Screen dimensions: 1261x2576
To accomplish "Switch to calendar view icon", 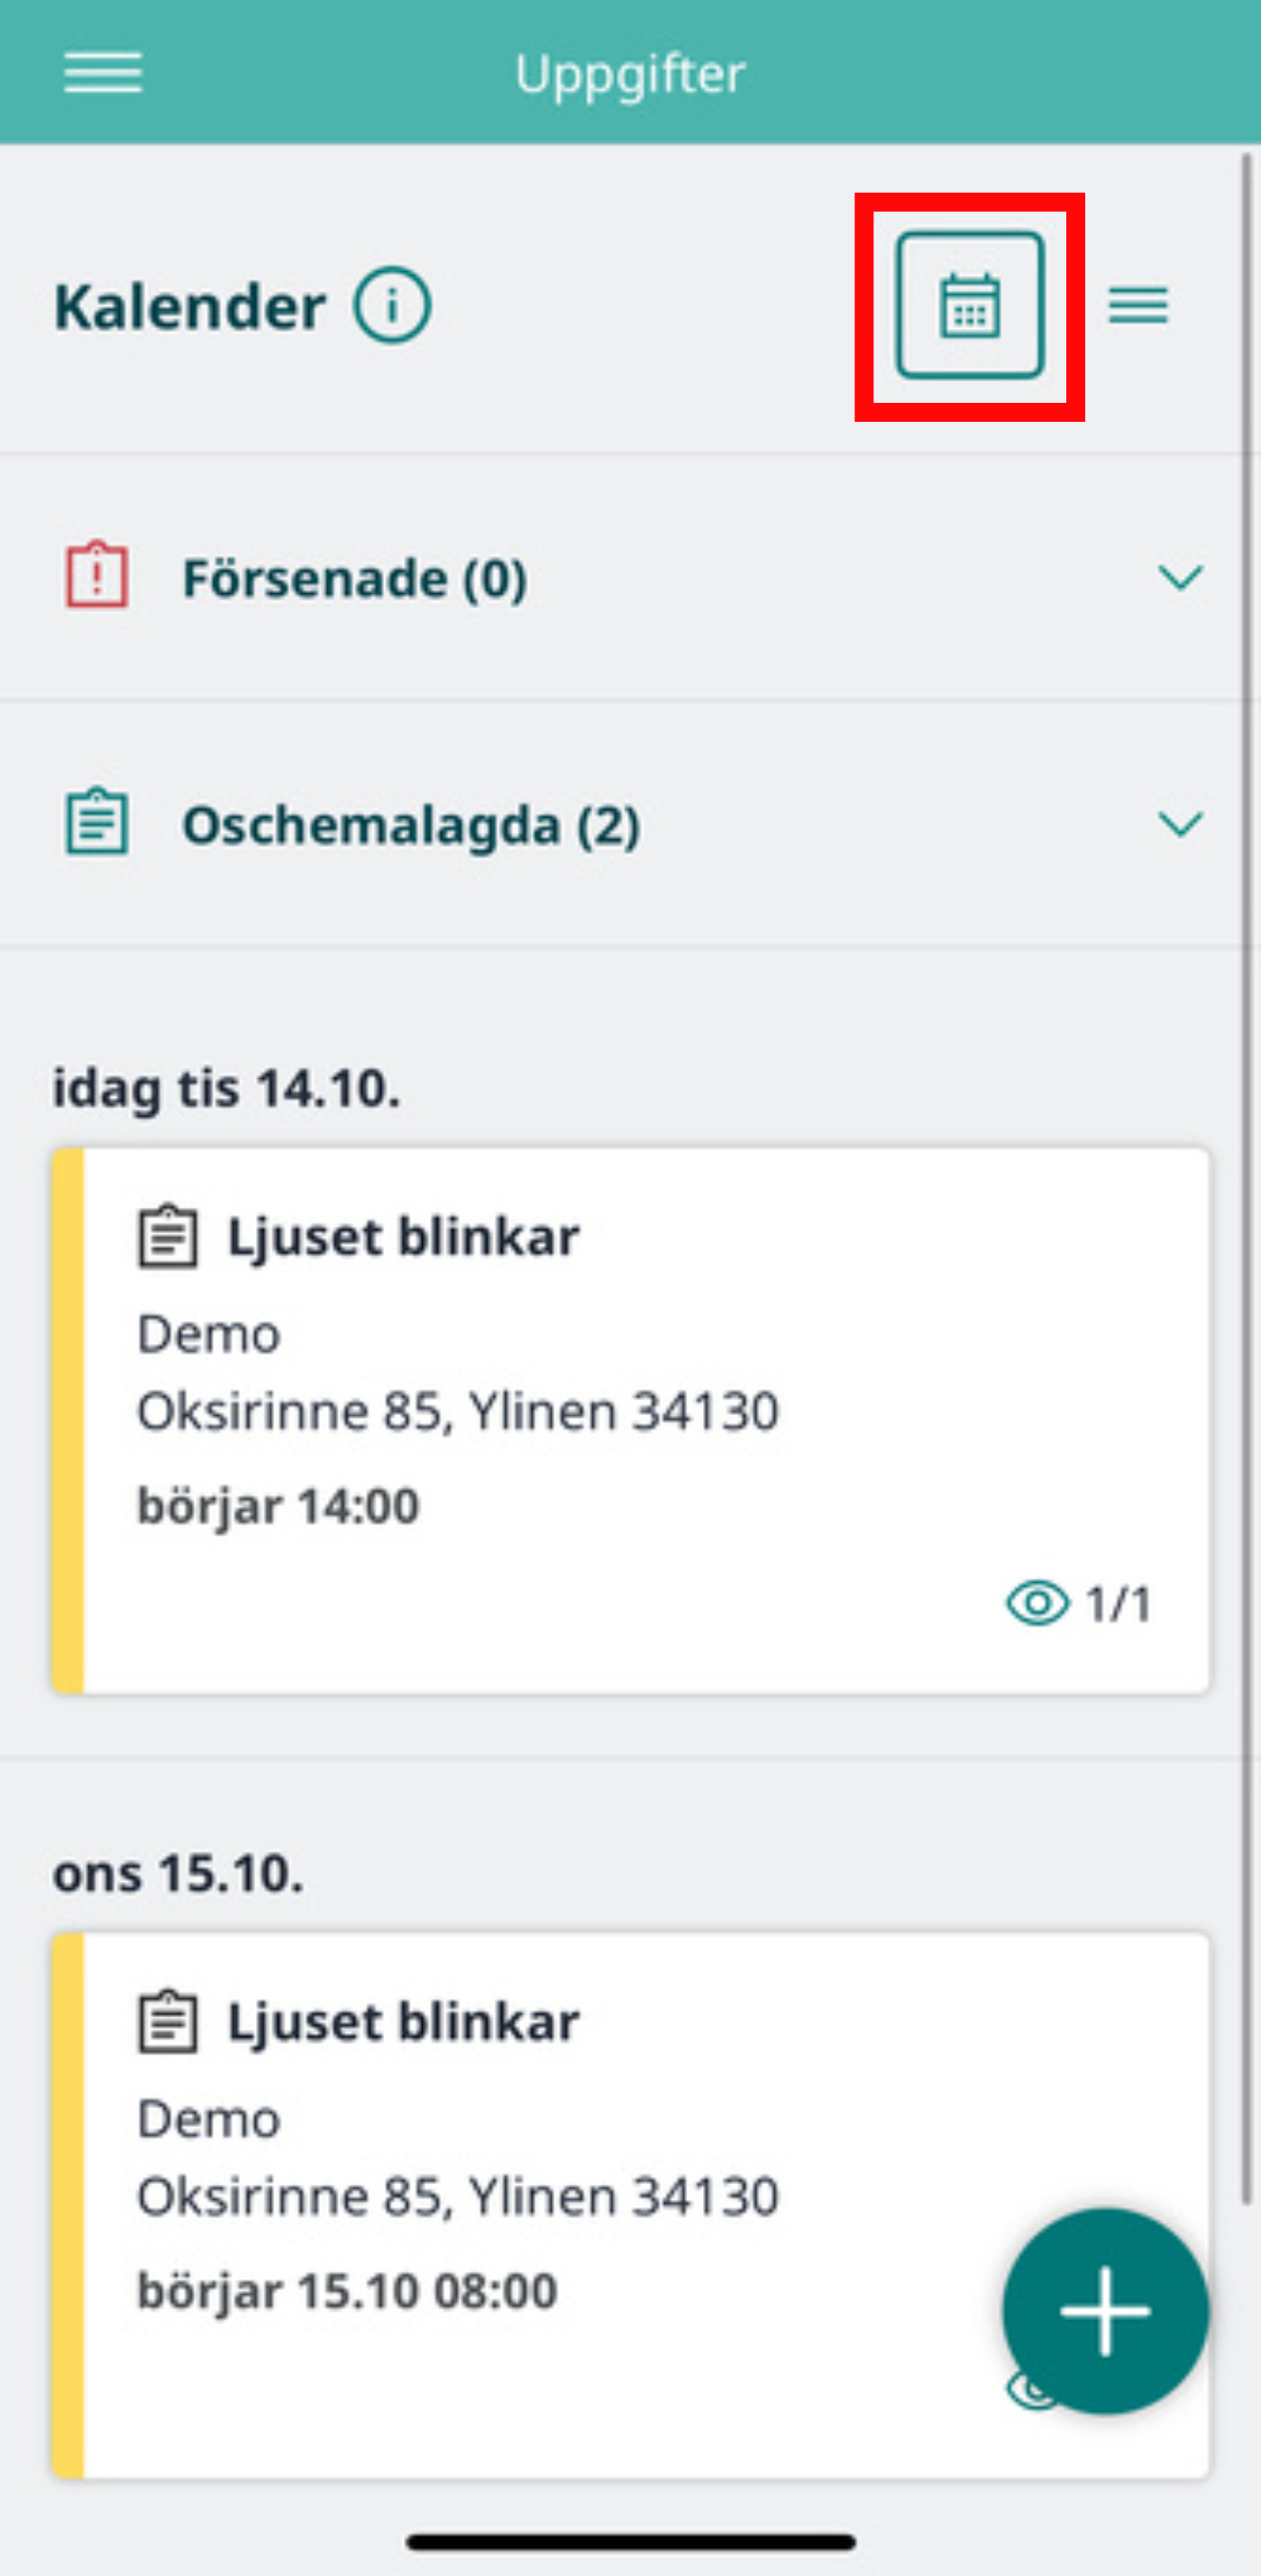I will (x=969, y=305).
